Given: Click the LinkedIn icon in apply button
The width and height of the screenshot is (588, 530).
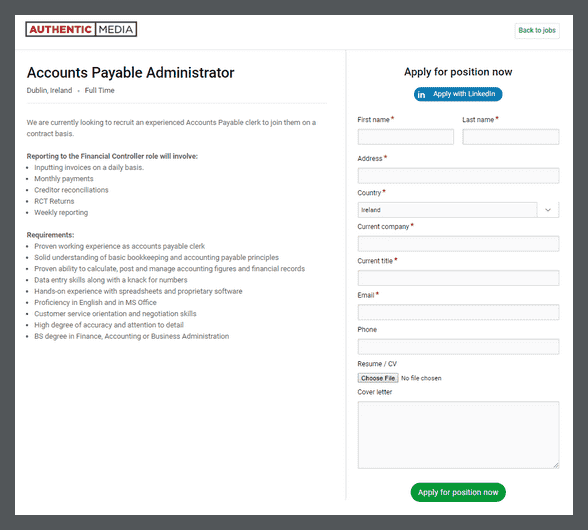Looking at the screenshot, I should pos(422,95).
